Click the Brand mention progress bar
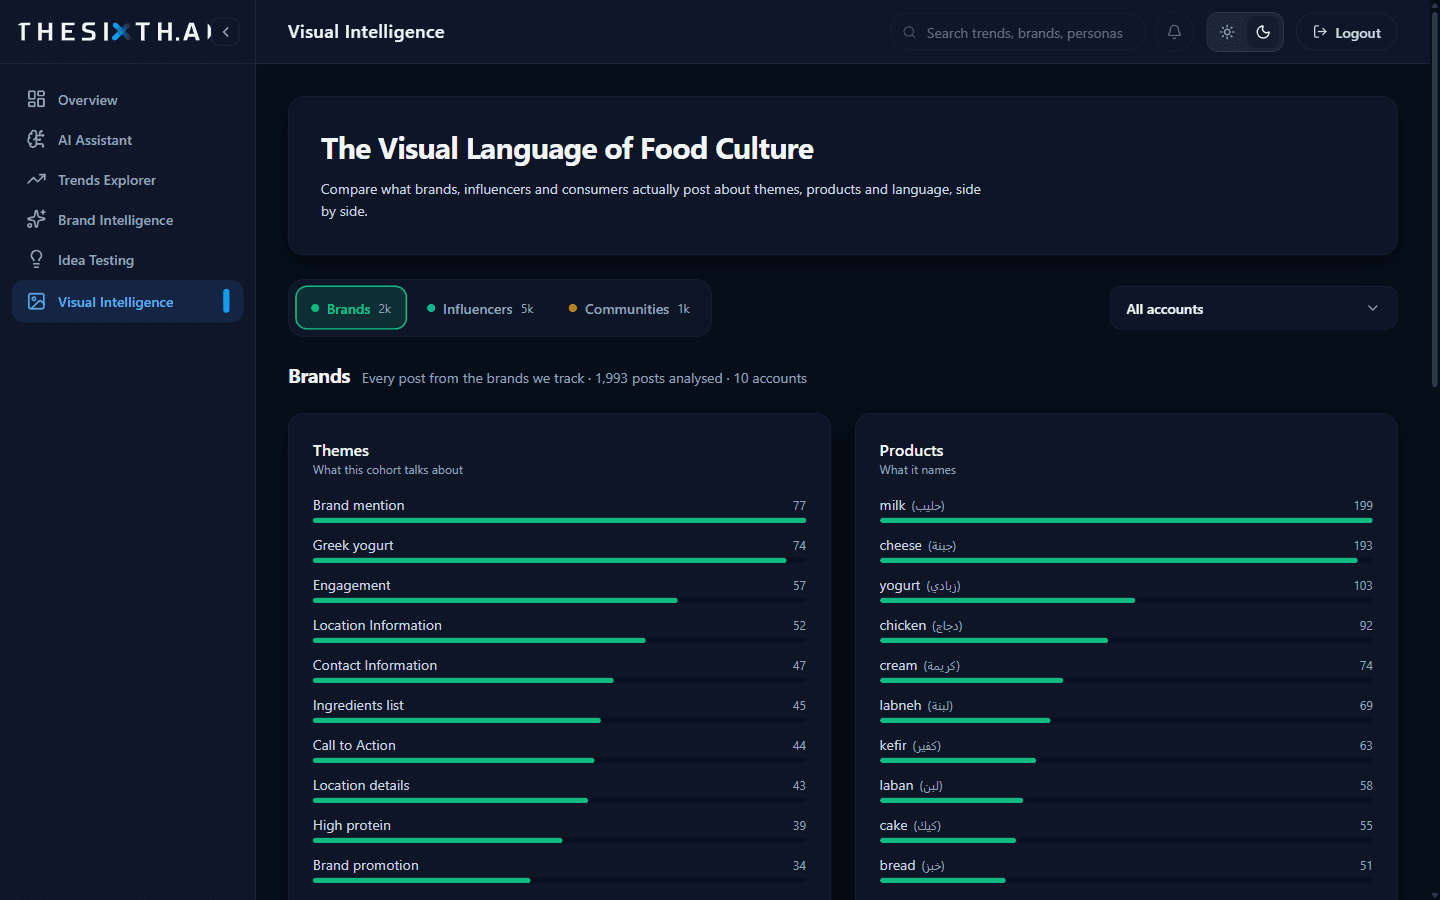The image size is (1440, 900). 559,520
